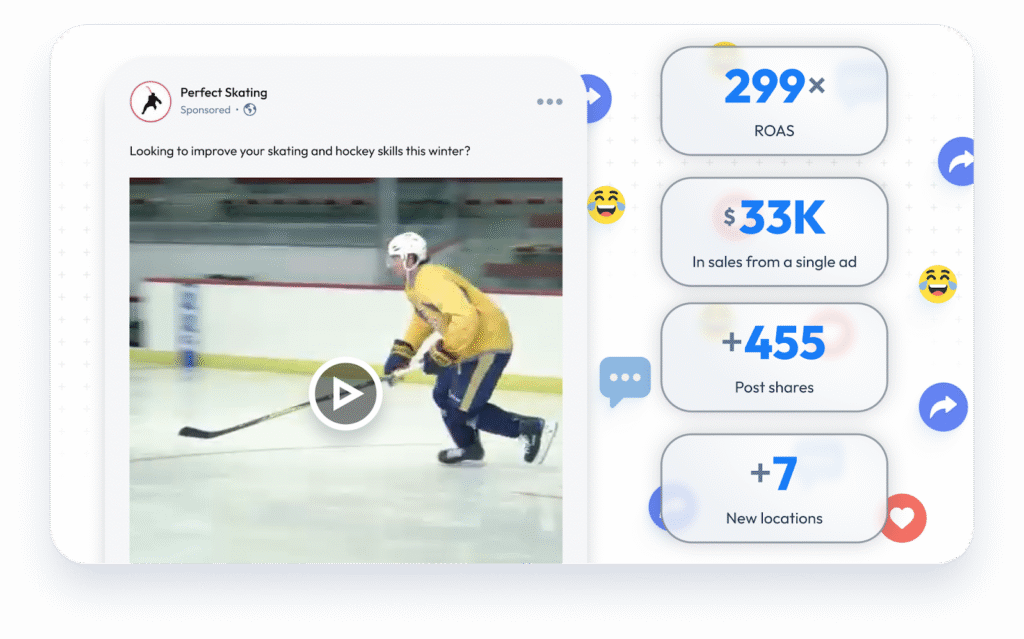Image resolution: width=1024 pixels, height=639 pixels.
Task: Click the red heart reaction icon
Action: pyautogui.click(x=904, y=518)
